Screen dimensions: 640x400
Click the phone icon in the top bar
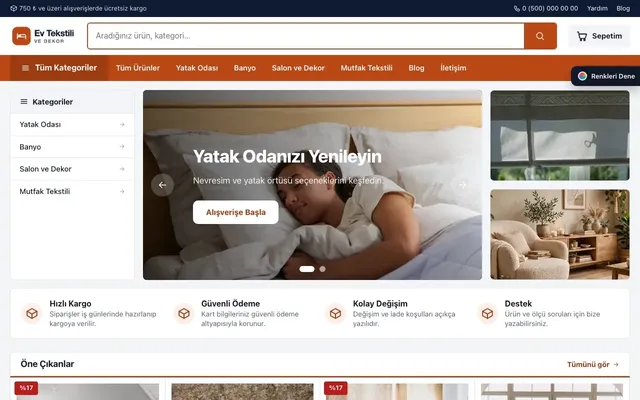tap(517, 8)
